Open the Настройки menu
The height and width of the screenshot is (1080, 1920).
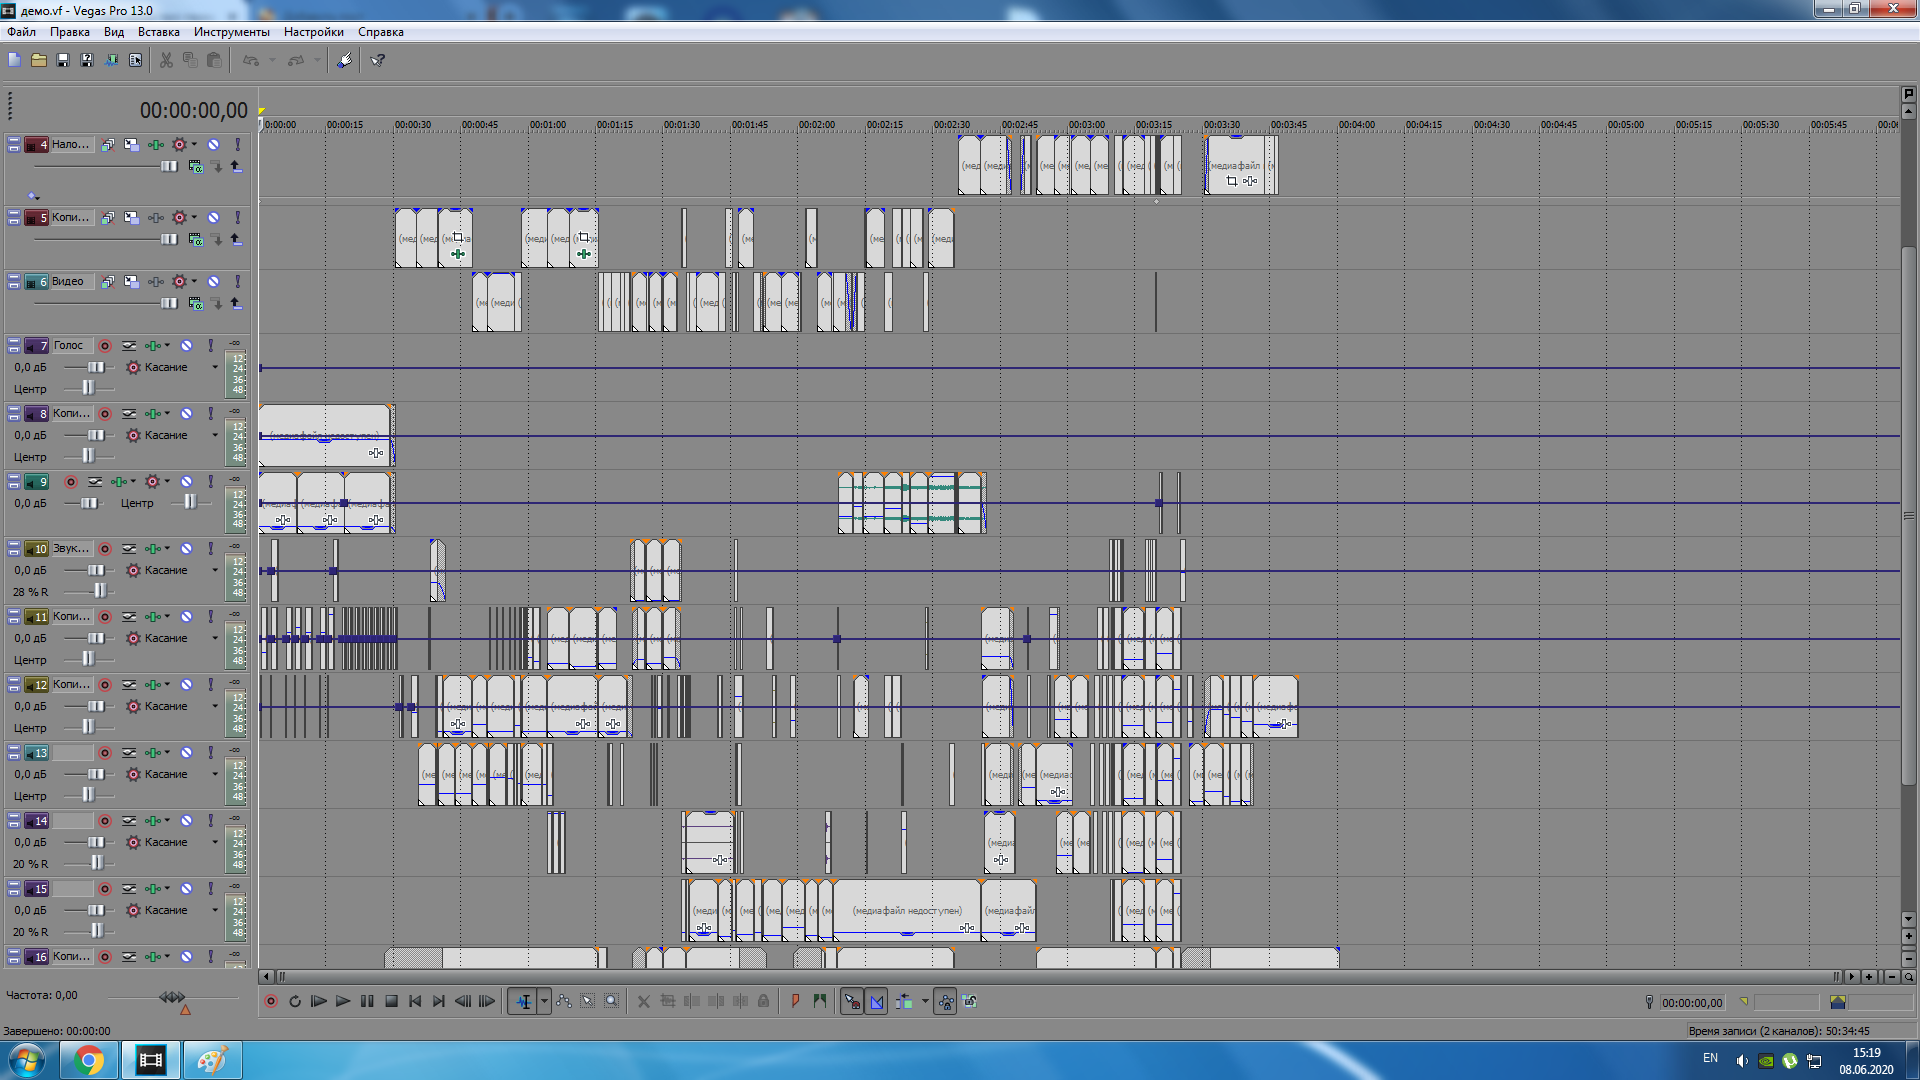(x=314, y=32)
